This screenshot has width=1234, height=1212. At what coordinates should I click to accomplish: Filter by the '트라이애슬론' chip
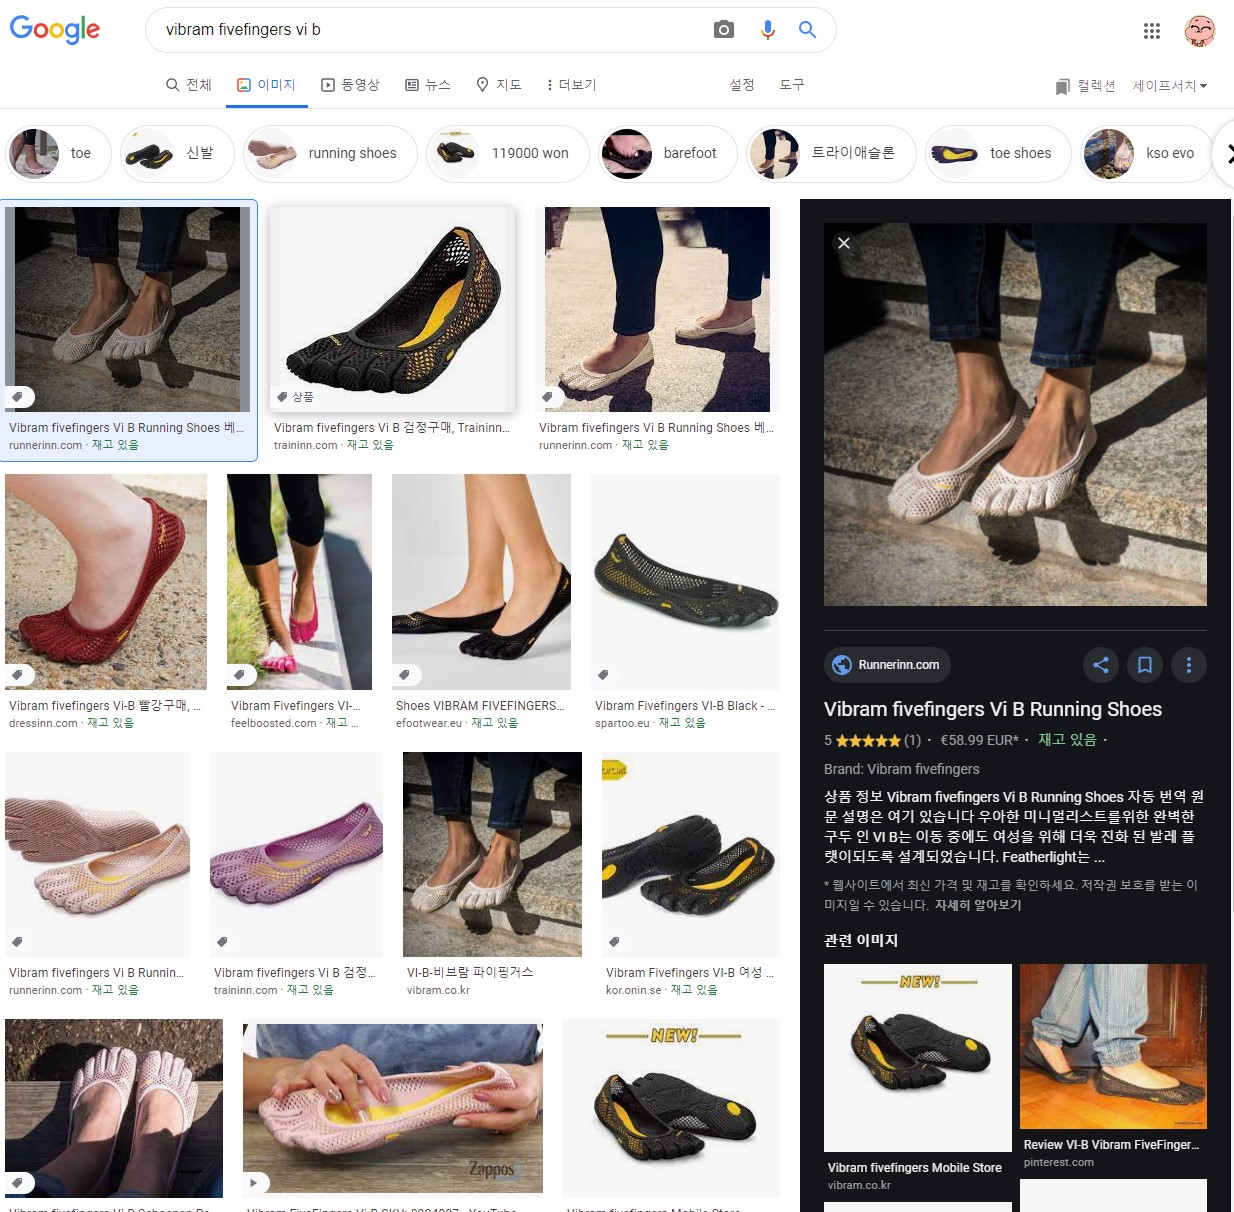tap(831, 154)
